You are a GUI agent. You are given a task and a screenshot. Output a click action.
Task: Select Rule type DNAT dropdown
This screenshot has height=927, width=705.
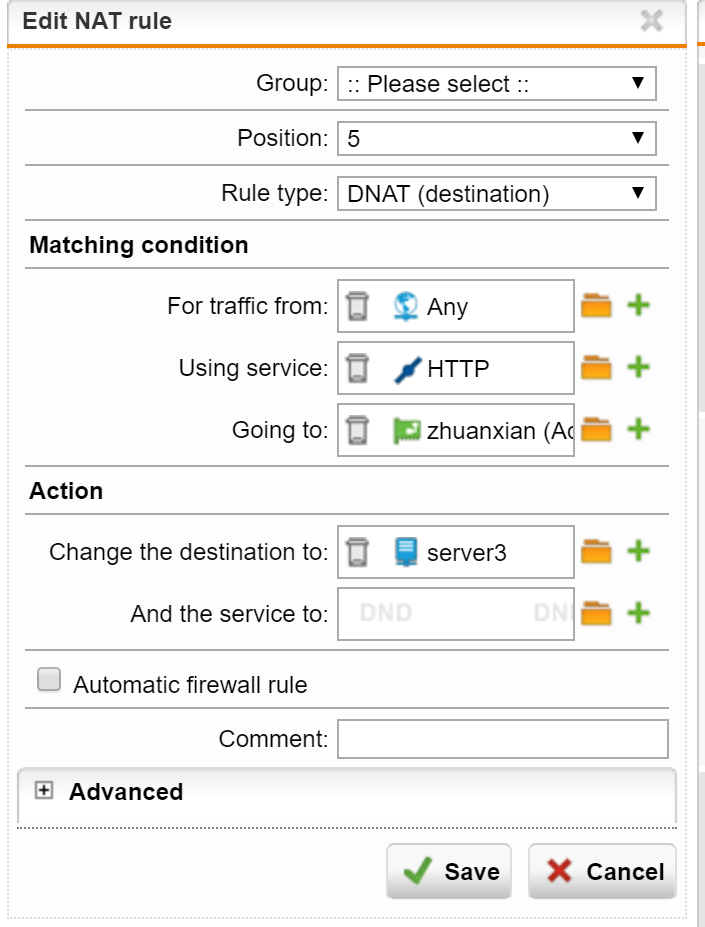point(497,193)
